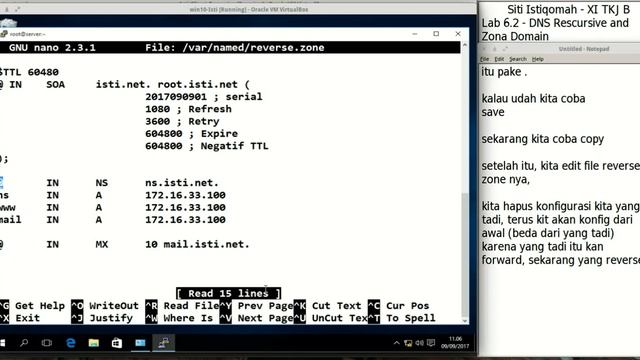The height and width of the screenshot is (360, 640).
Task: Launch Microsoft Edge from the taskbar
Action: tap(71, 343)
